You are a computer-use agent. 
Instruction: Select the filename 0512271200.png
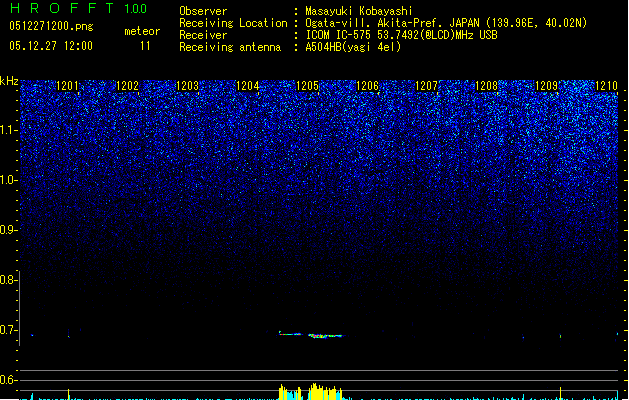coord(51,26)
